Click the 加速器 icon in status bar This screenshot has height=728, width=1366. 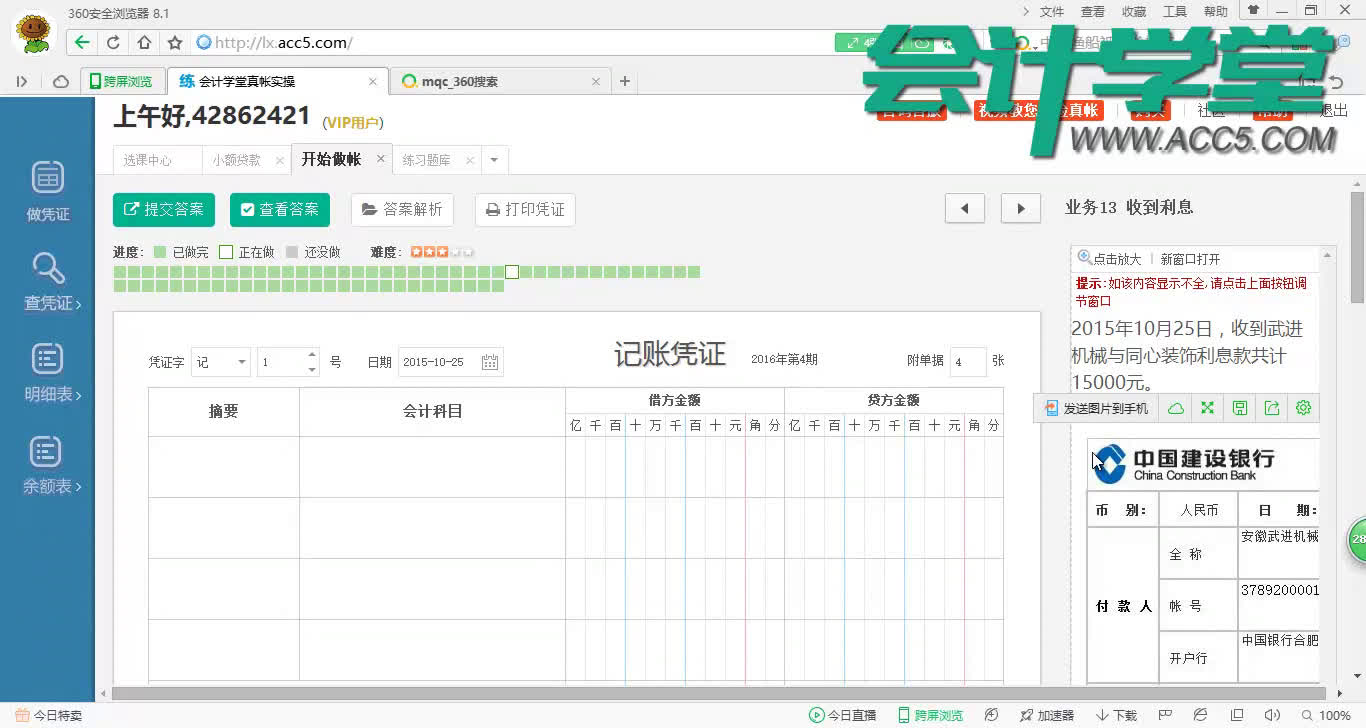pos(1047,715)
